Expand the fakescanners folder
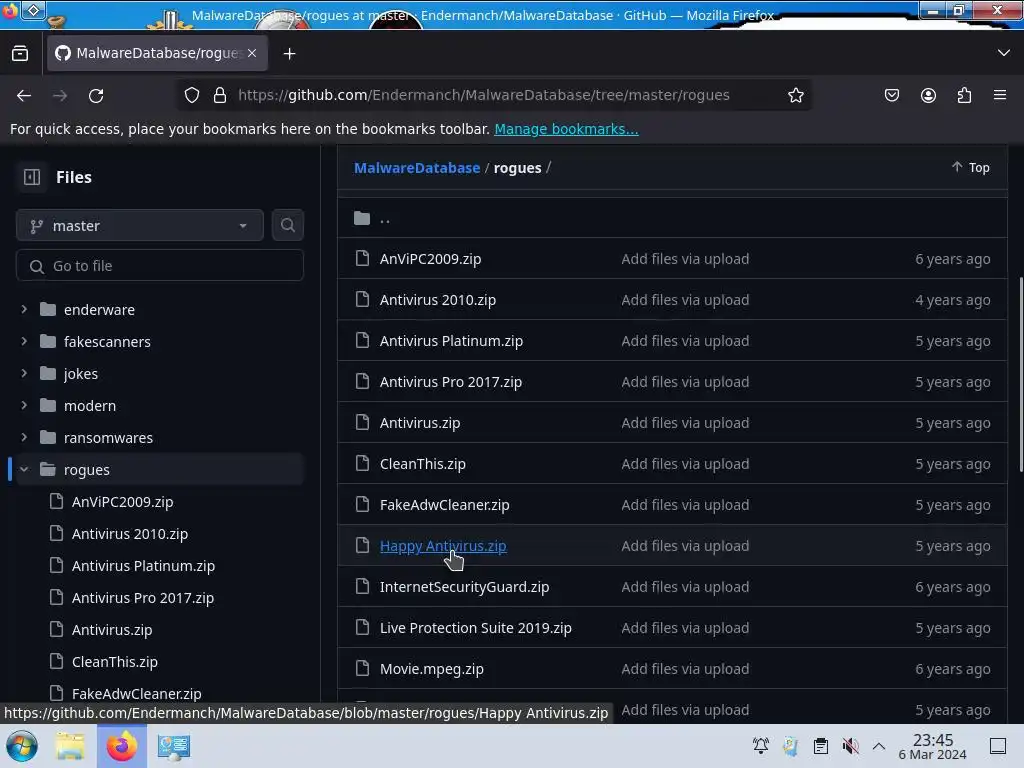This screenshot has width=1024, height=768. (x=24, y=341)
